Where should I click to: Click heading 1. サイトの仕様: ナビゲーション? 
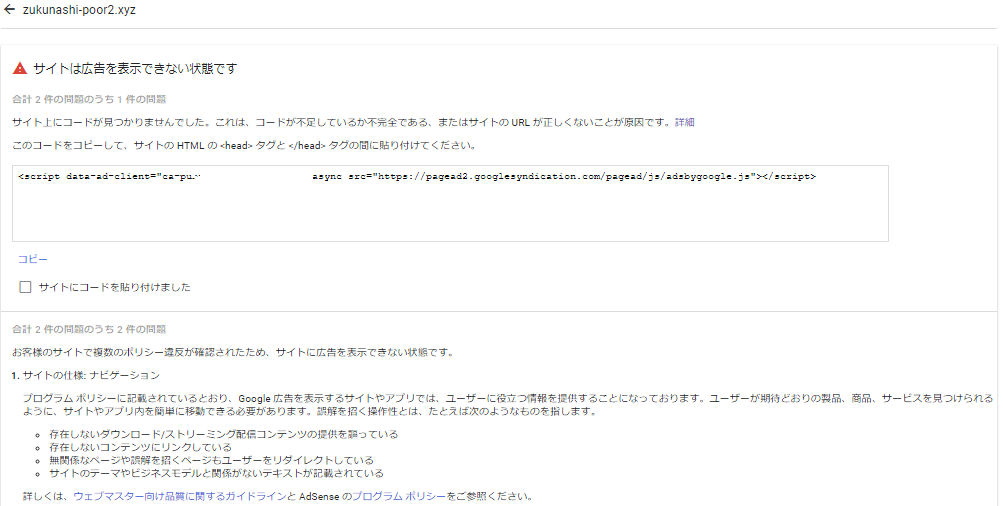[86, 376]
